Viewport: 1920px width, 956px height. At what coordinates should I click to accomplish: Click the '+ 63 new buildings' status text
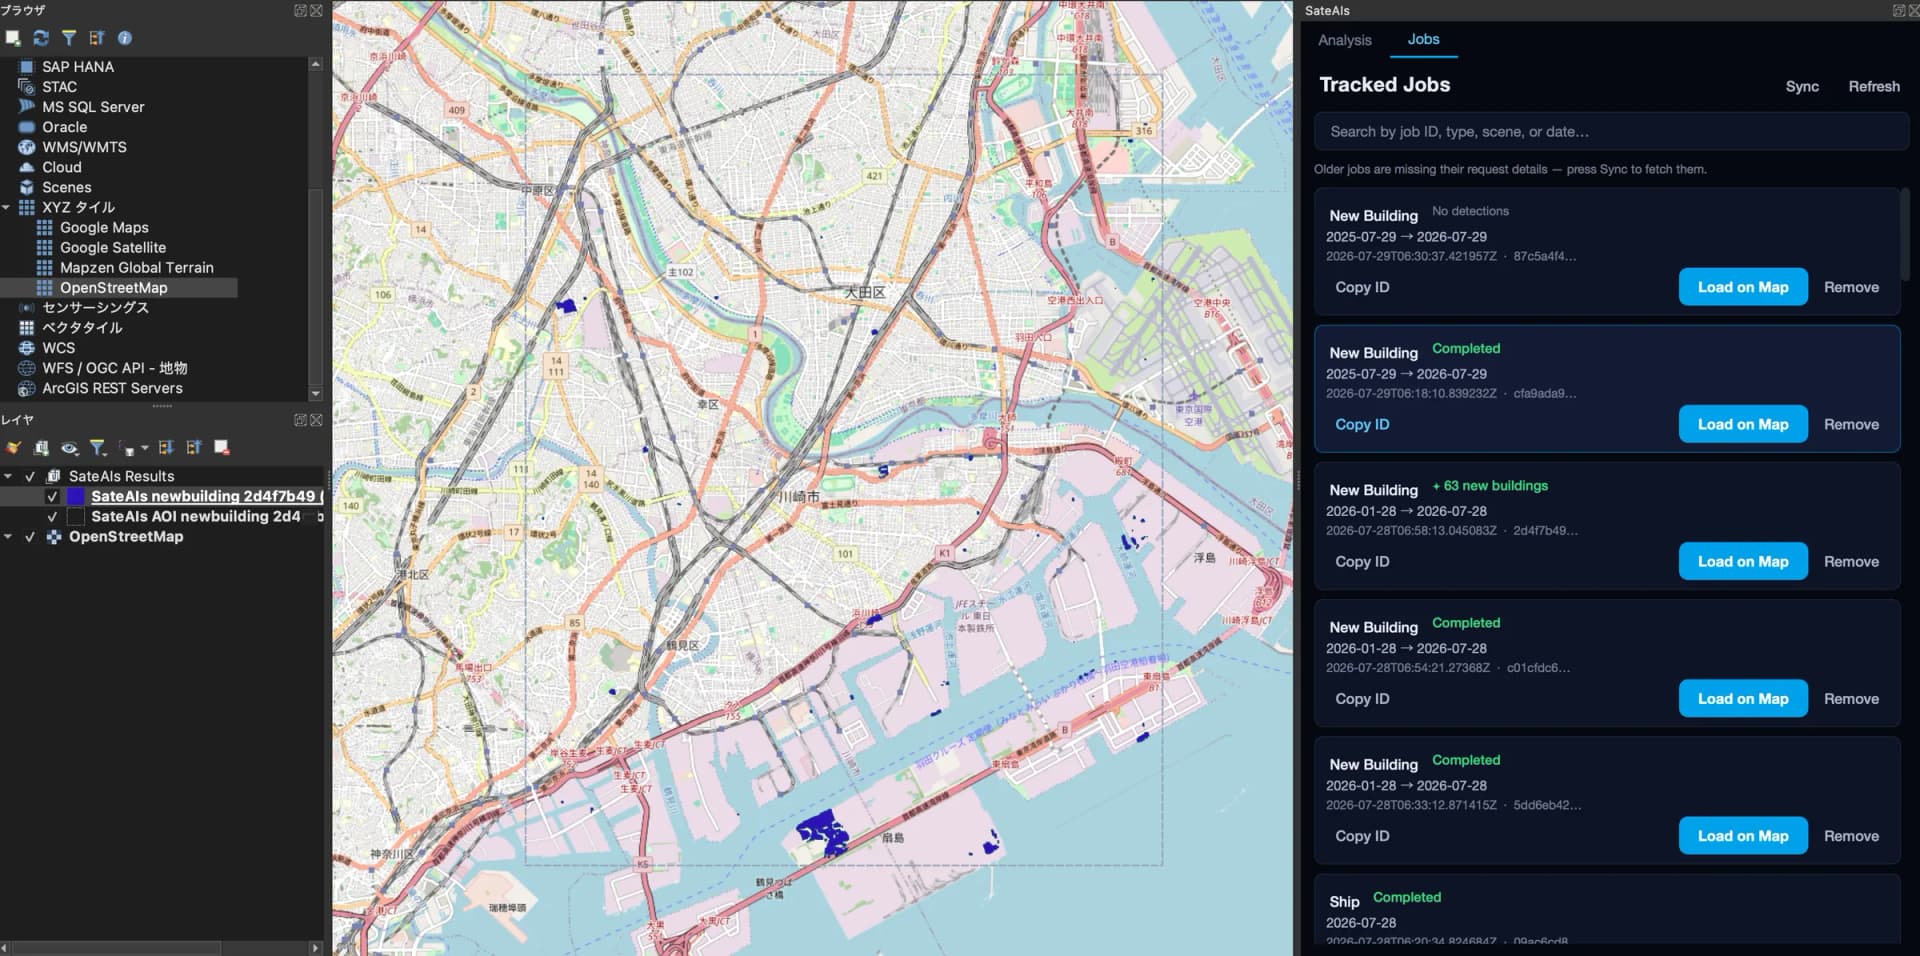pyautogui.click(x=1490, y=486)
